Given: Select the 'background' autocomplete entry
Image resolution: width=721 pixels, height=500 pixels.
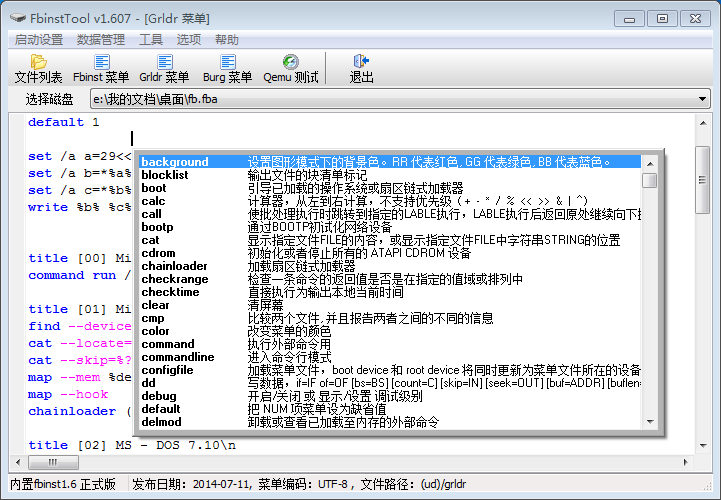Looking at the screenshot, I should pyautogui.click(x=390, y=162).
